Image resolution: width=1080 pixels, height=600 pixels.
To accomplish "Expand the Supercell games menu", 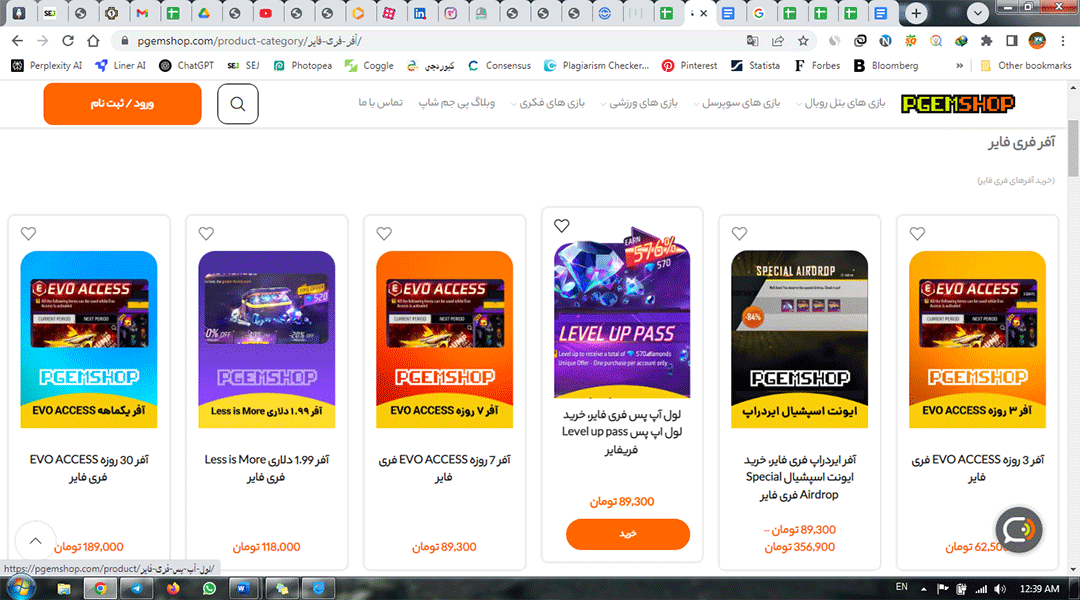I will 736,103.
